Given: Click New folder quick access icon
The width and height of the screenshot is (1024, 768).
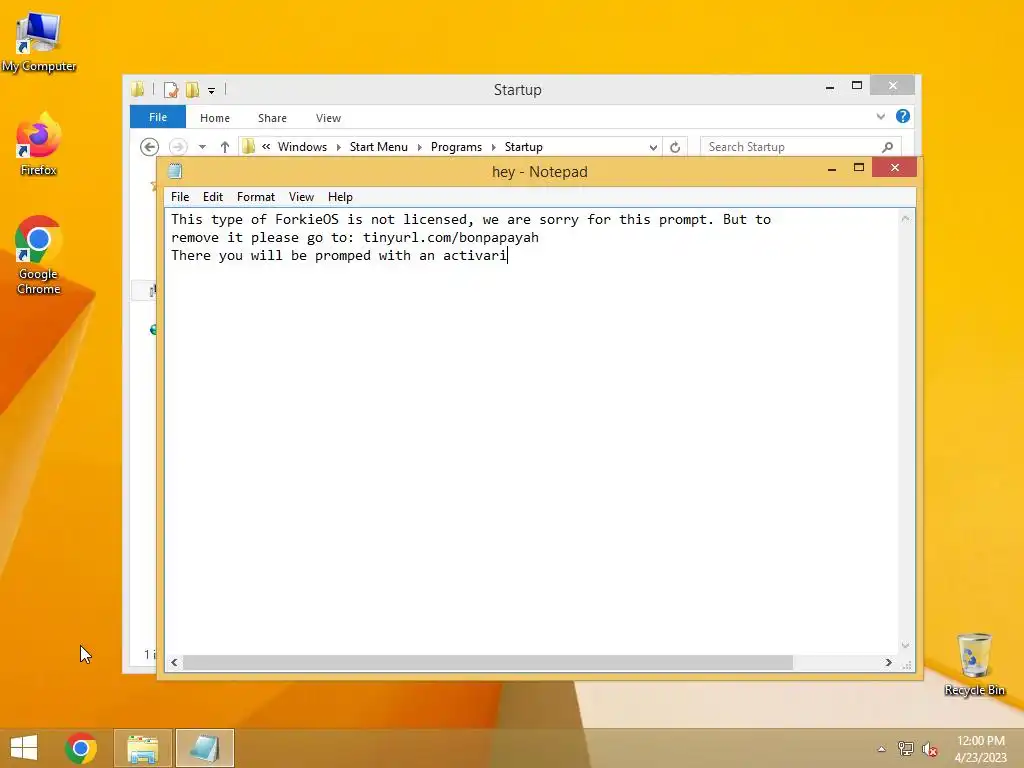Looking at the screenshot, I should [193, 89].
